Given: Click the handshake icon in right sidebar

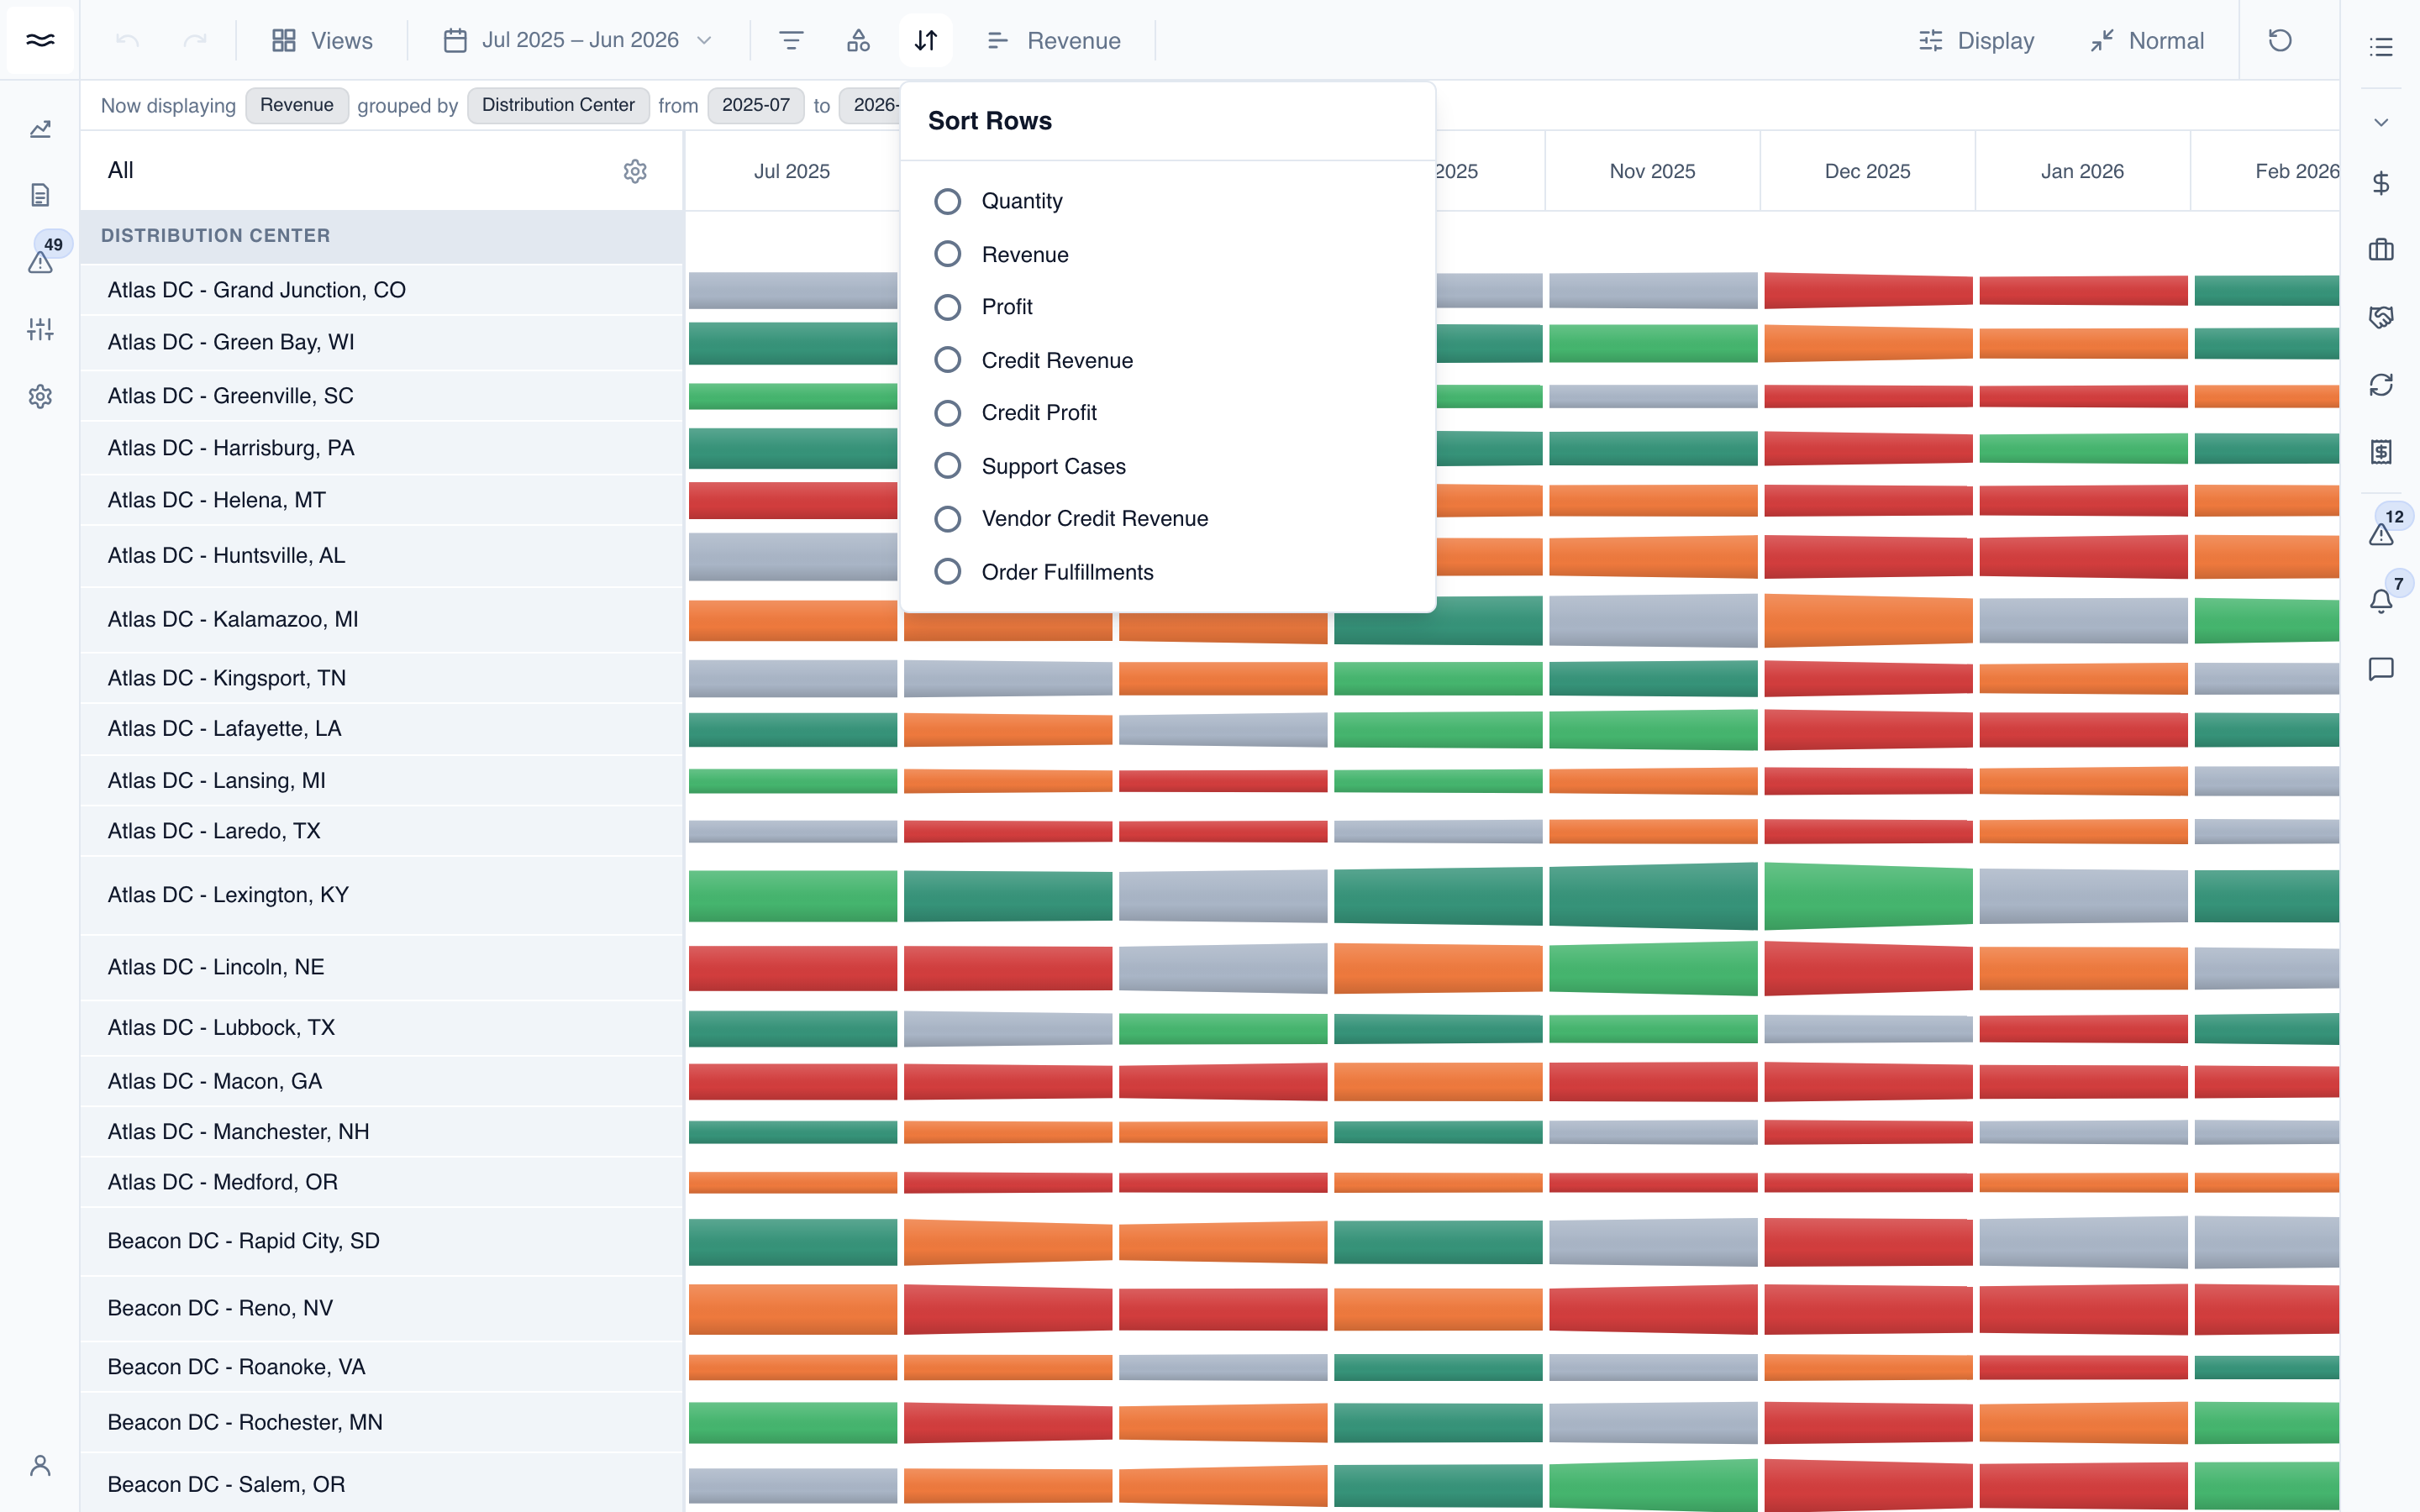Looking at the screenshot, I should coord(2381,317).
